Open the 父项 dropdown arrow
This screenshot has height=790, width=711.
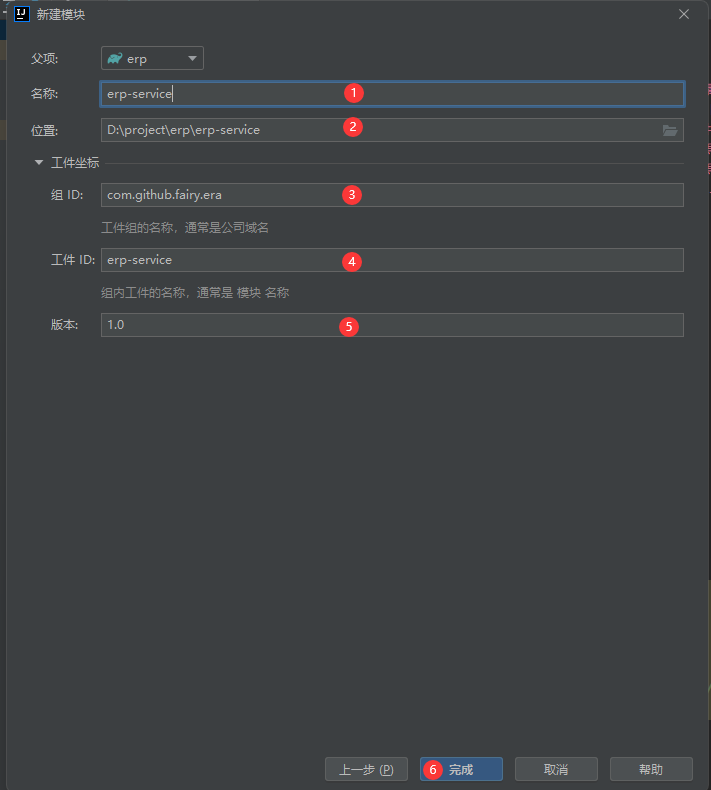(x=192, y=59)
